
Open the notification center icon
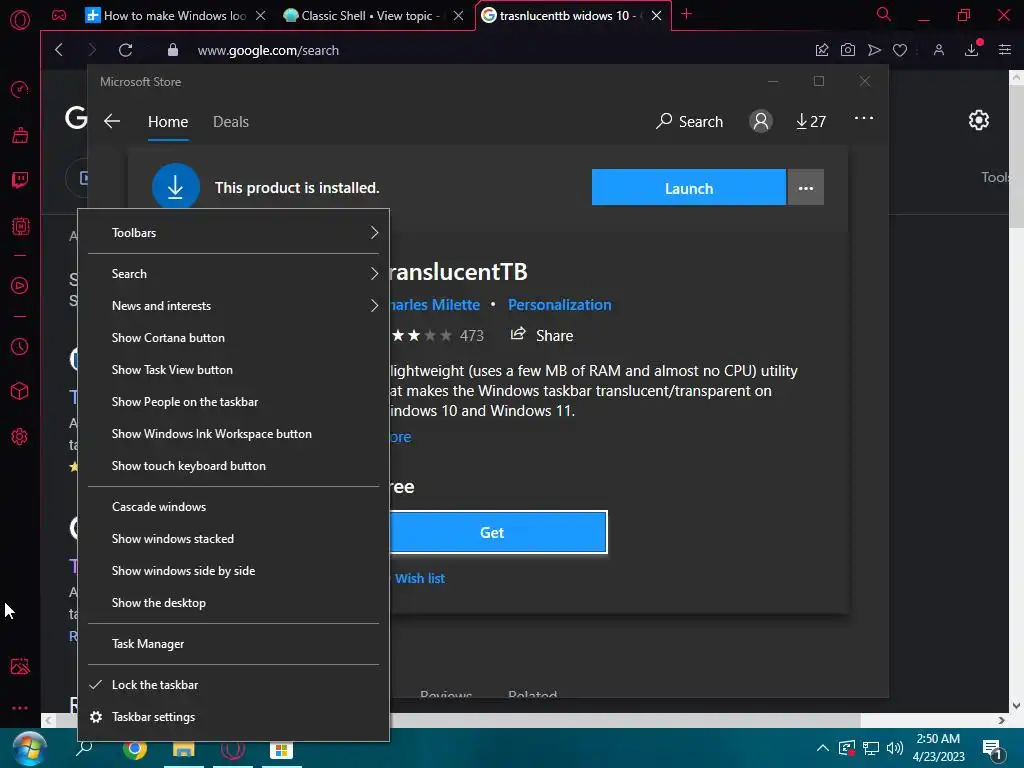click(x=993, y=751)
